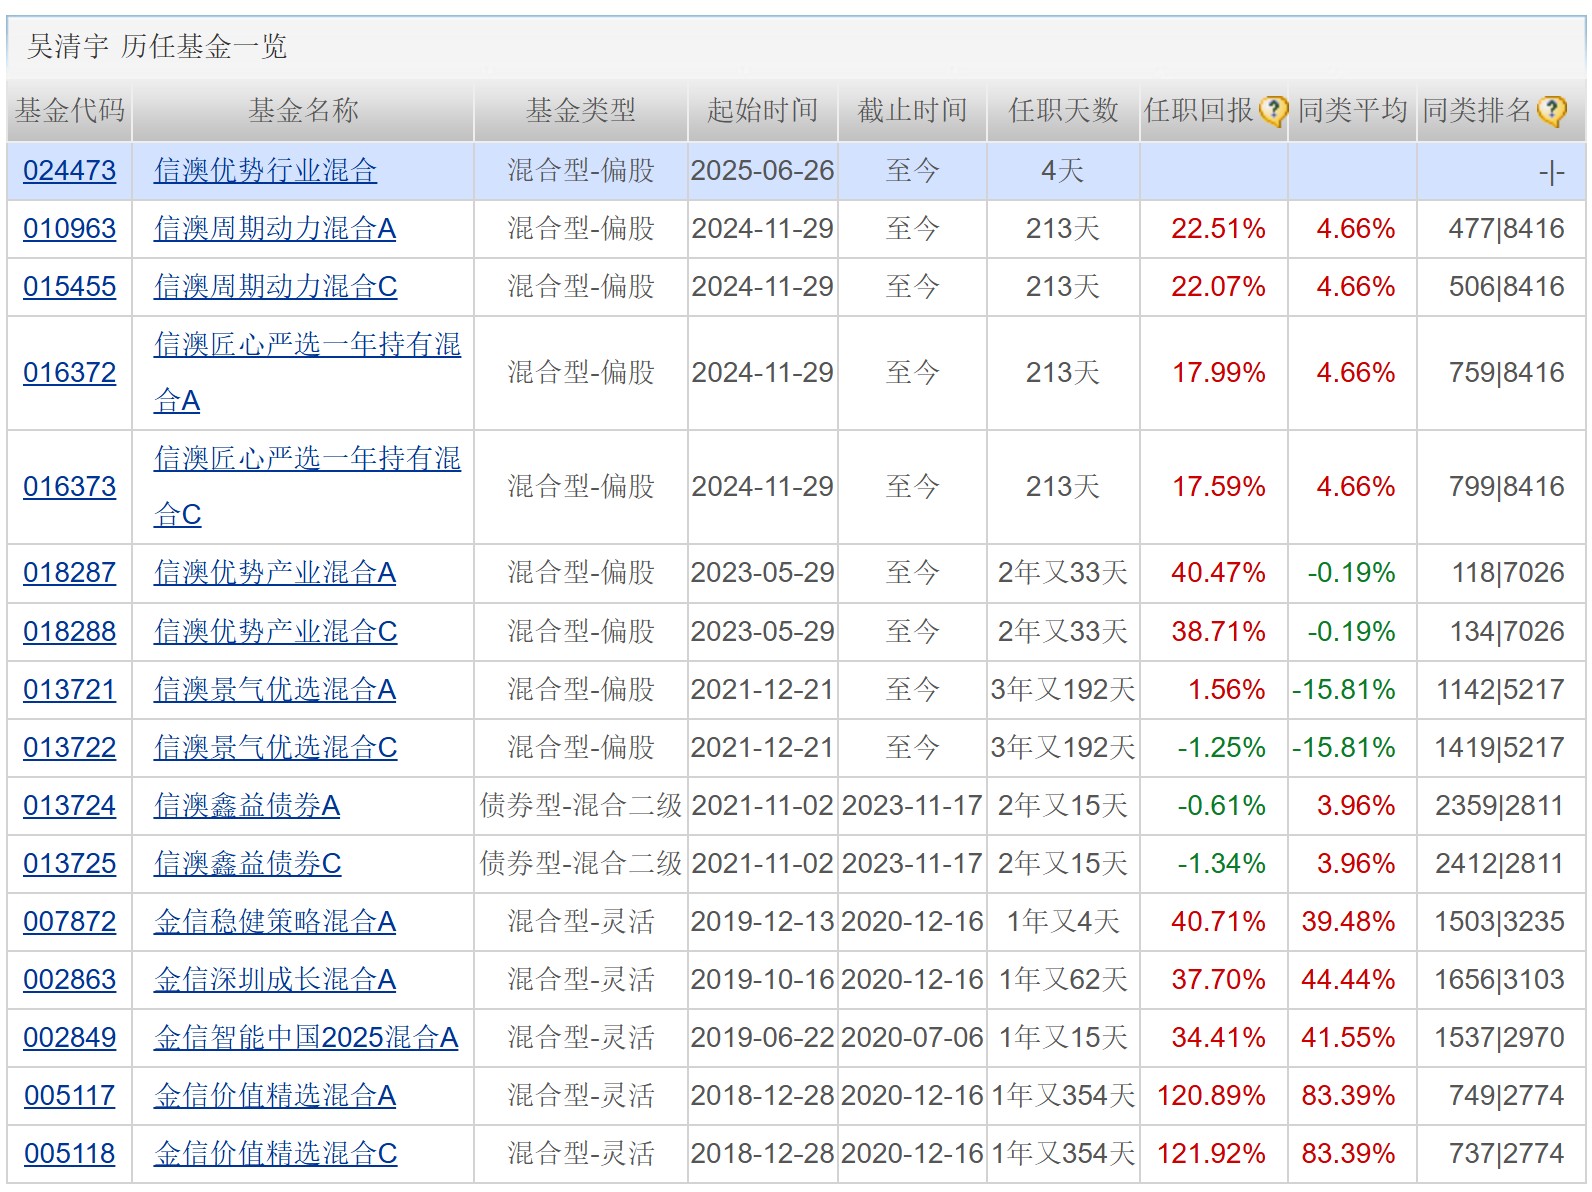Open fund code link 005118

tap(69, 1154)
